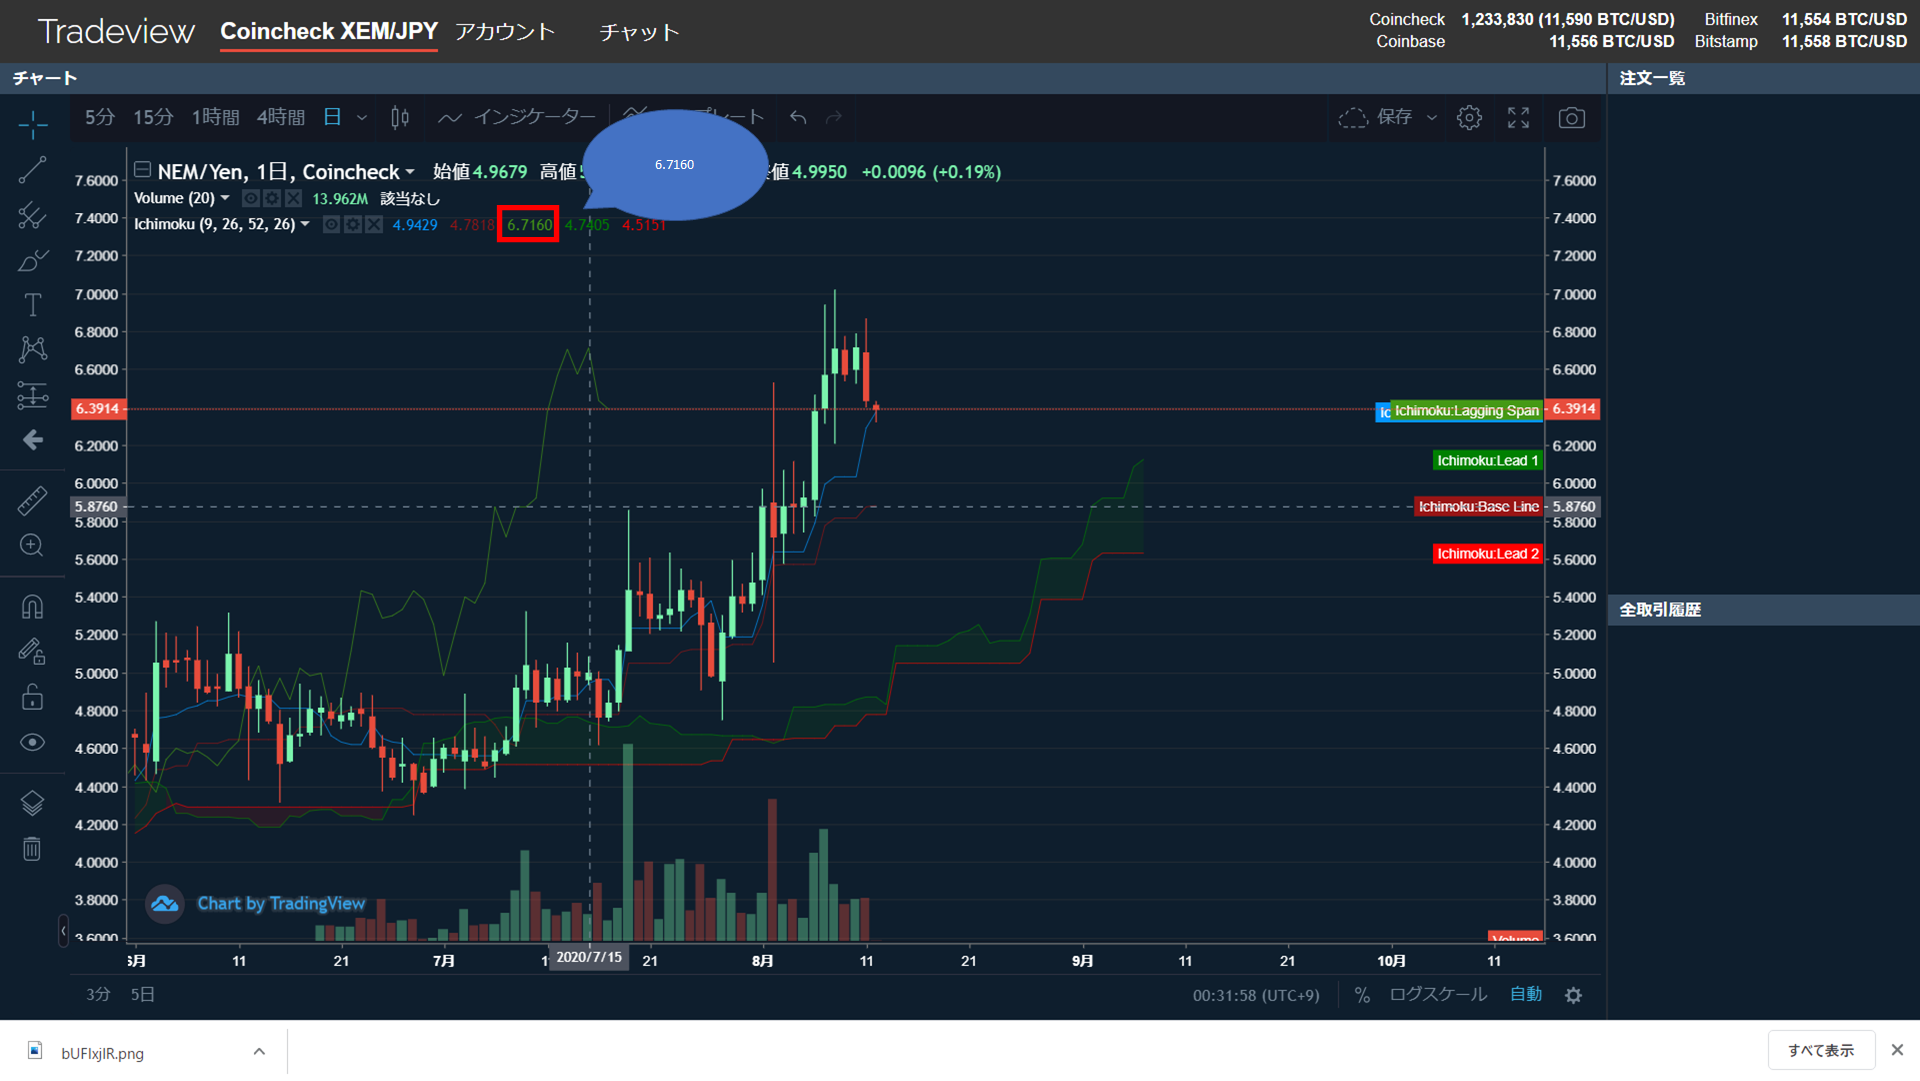The height and width of the screenshot is (1081, 1920).
Task: Select the crosshair cursor tool
Action: pyautogui.click(x=32, y=125)
